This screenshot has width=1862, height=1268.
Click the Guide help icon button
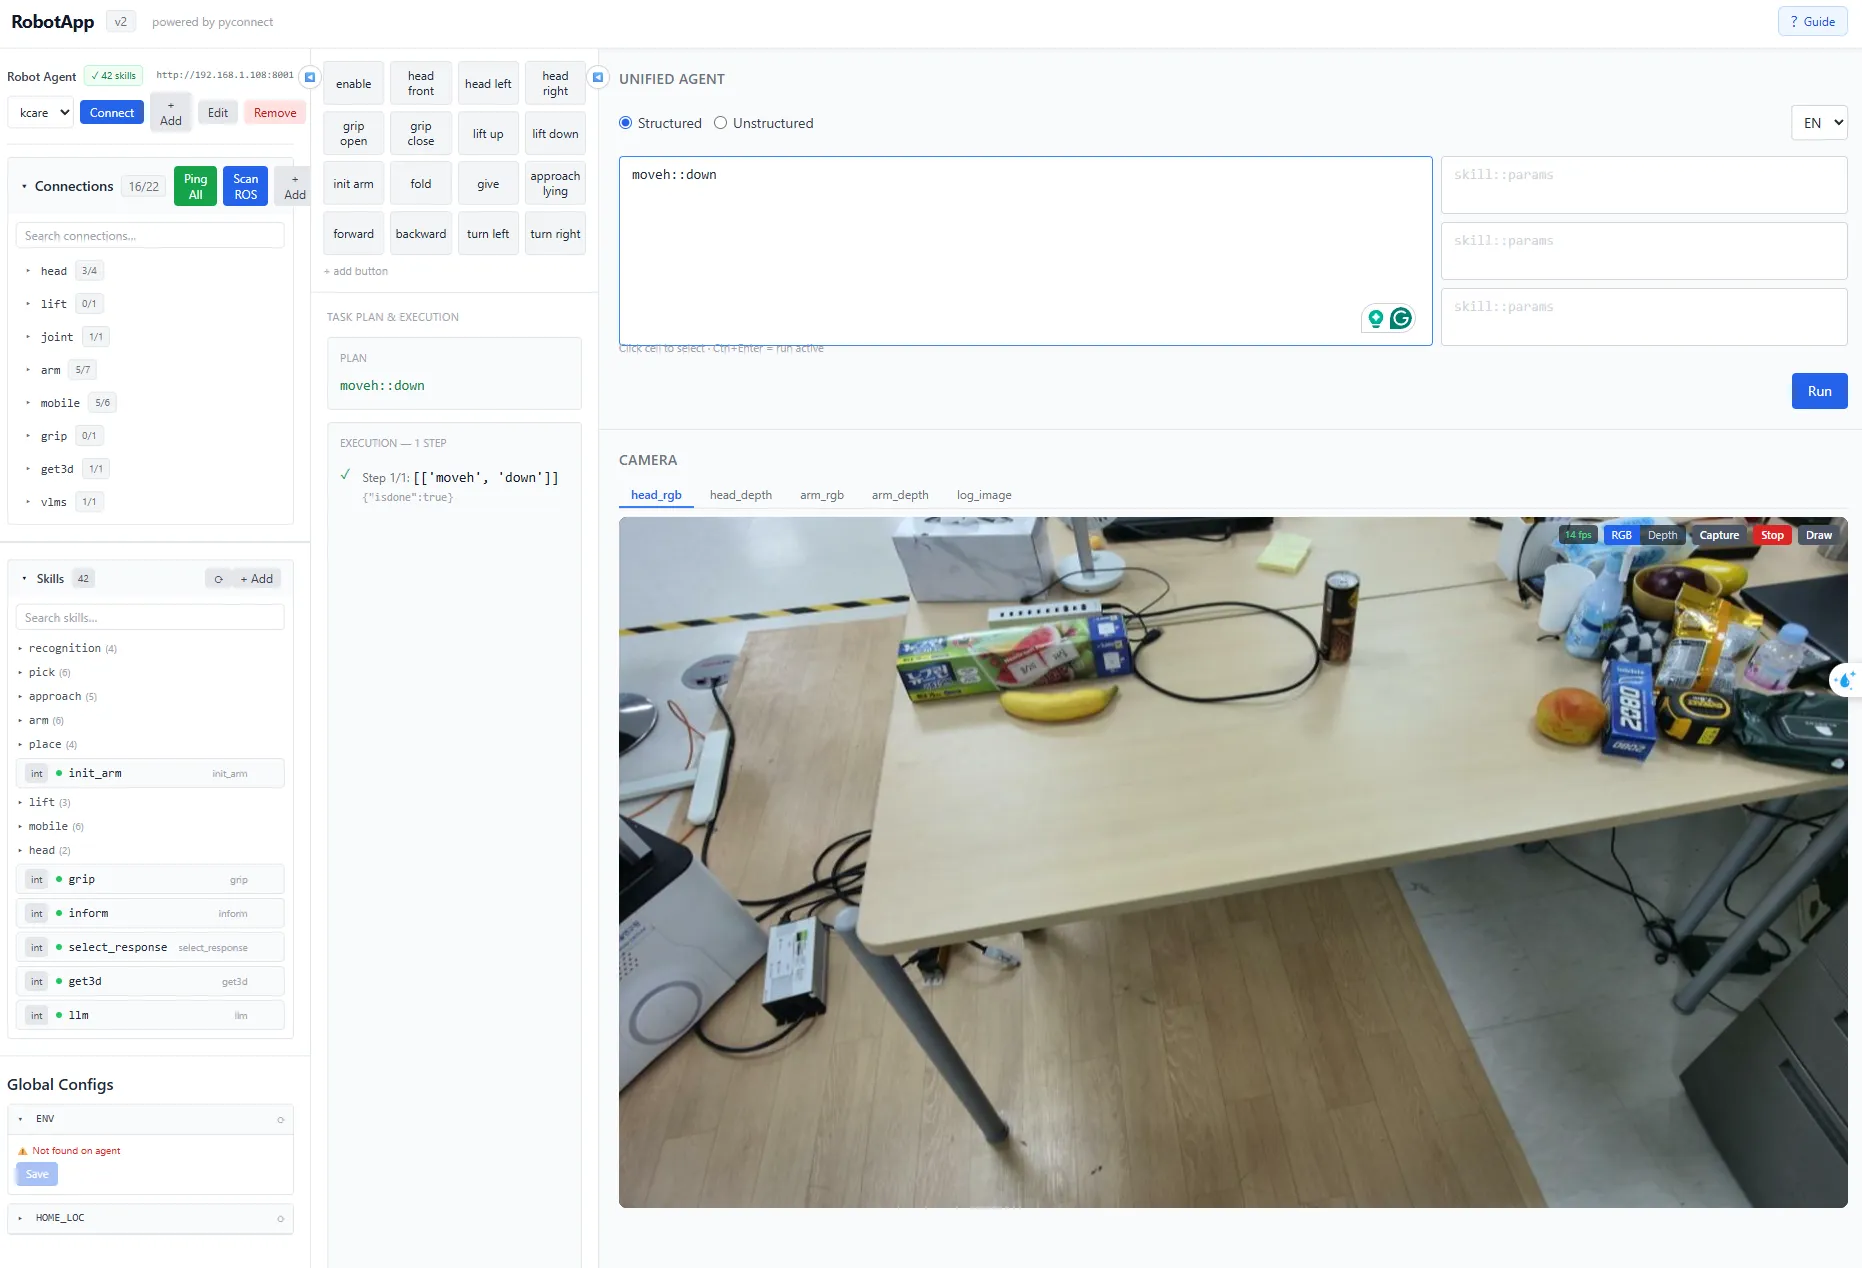click(1812, 22)
